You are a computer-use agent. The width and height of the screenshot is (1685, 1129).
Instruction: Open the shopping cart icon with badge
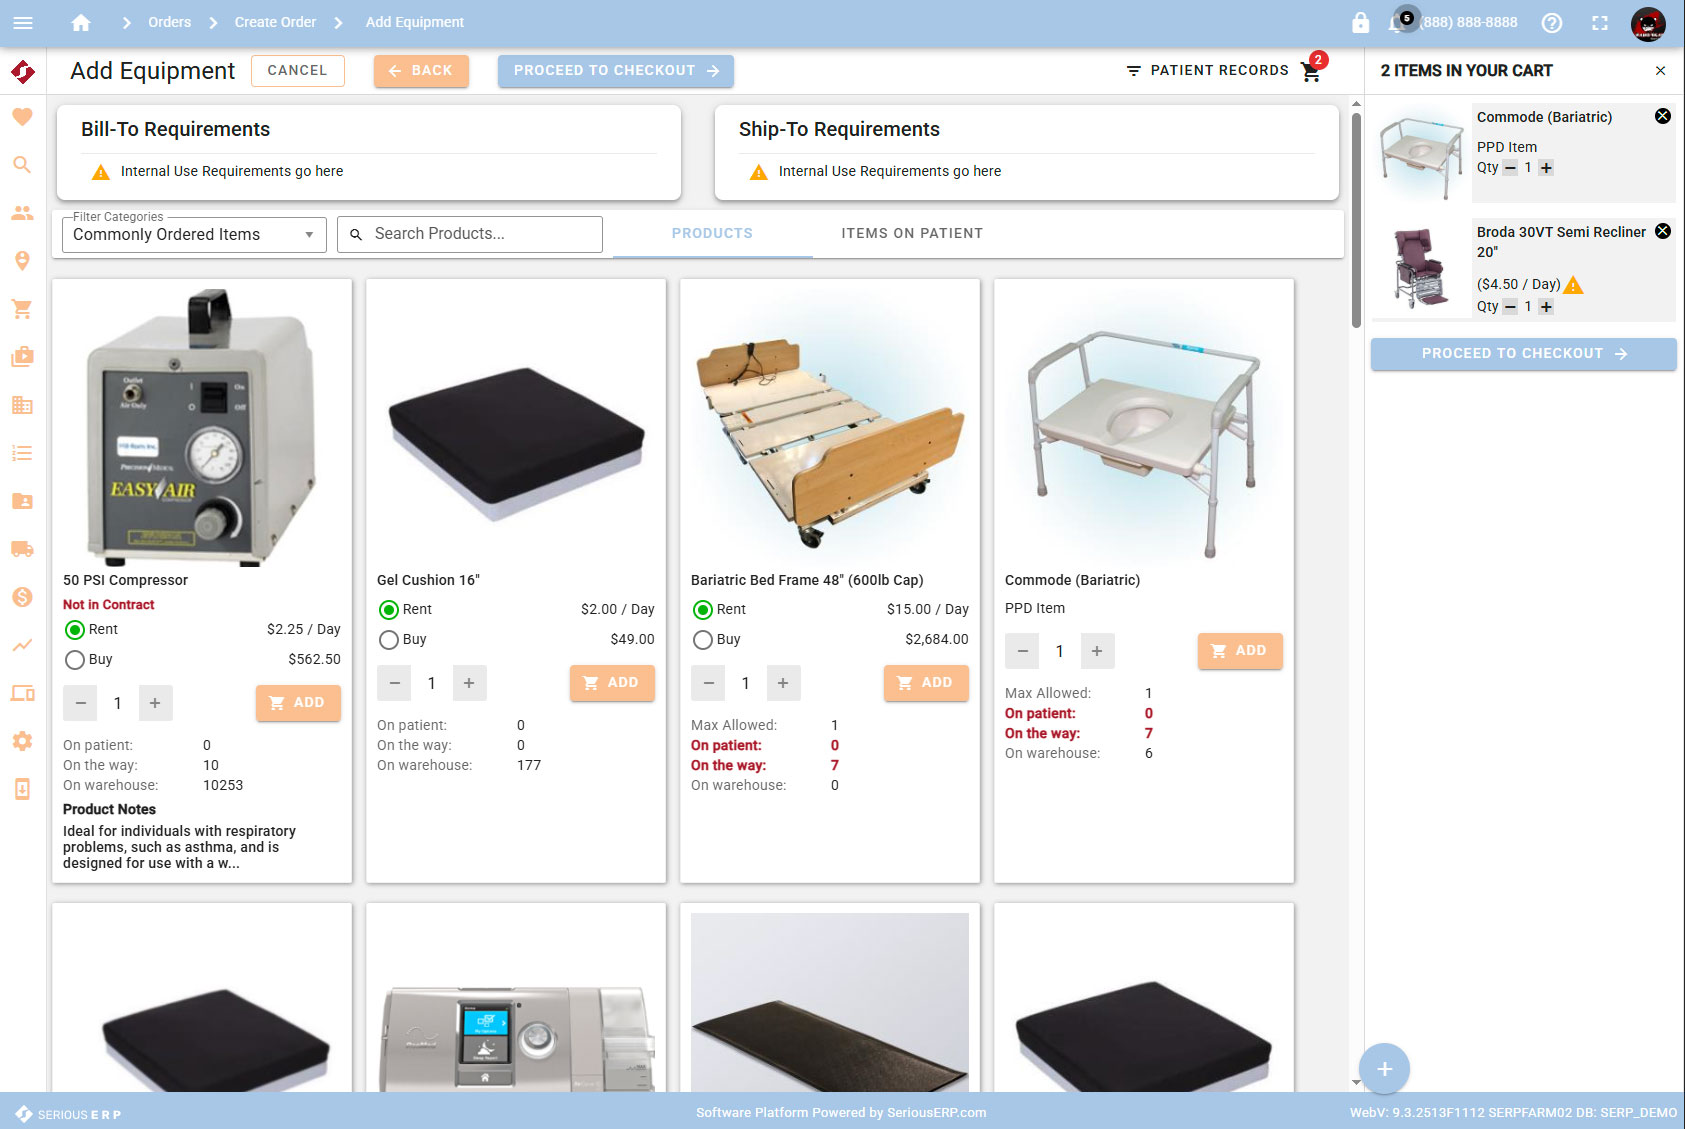click(1311, 70)
